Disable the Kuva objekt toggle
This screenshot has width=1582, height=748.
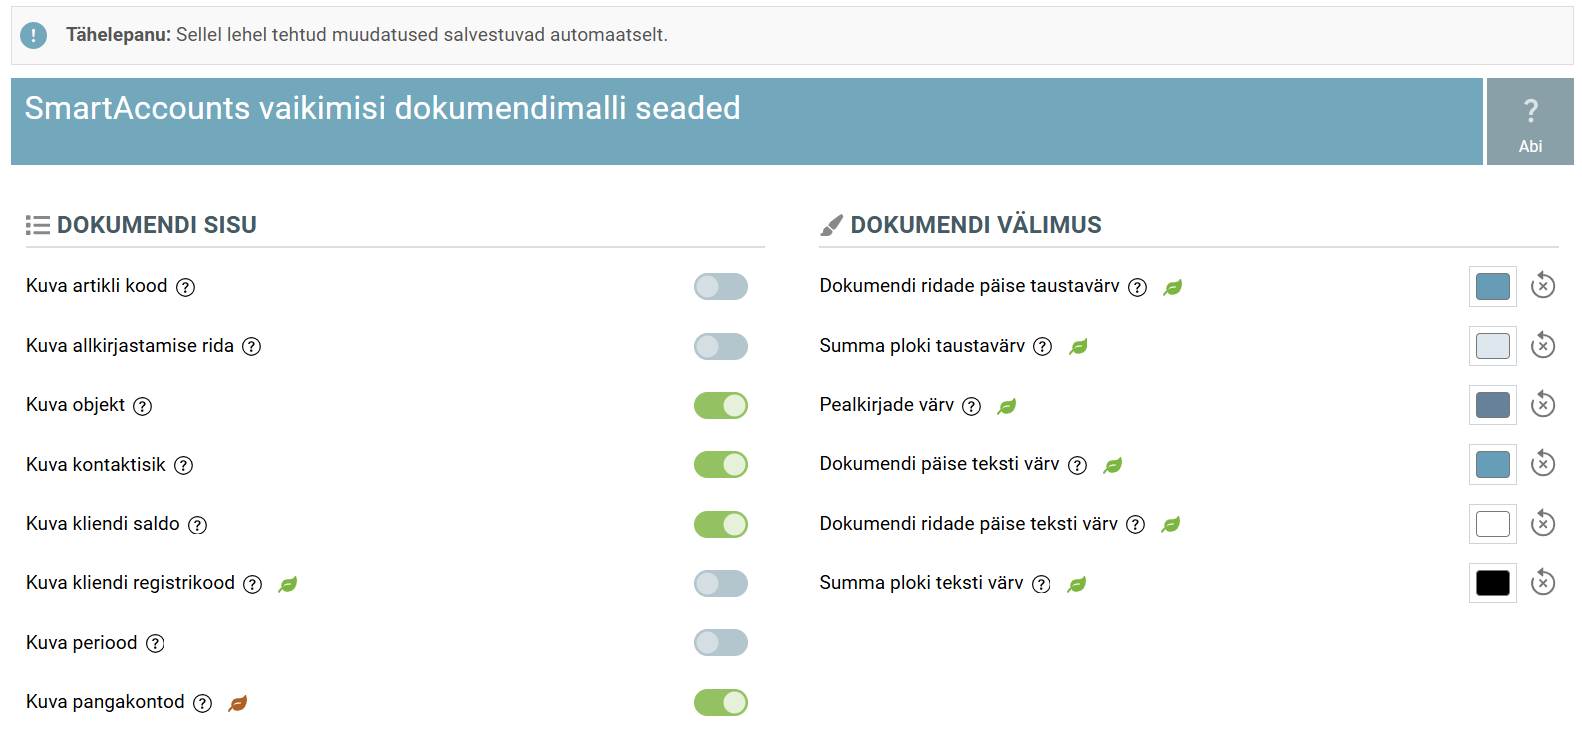tap(721, 405)
